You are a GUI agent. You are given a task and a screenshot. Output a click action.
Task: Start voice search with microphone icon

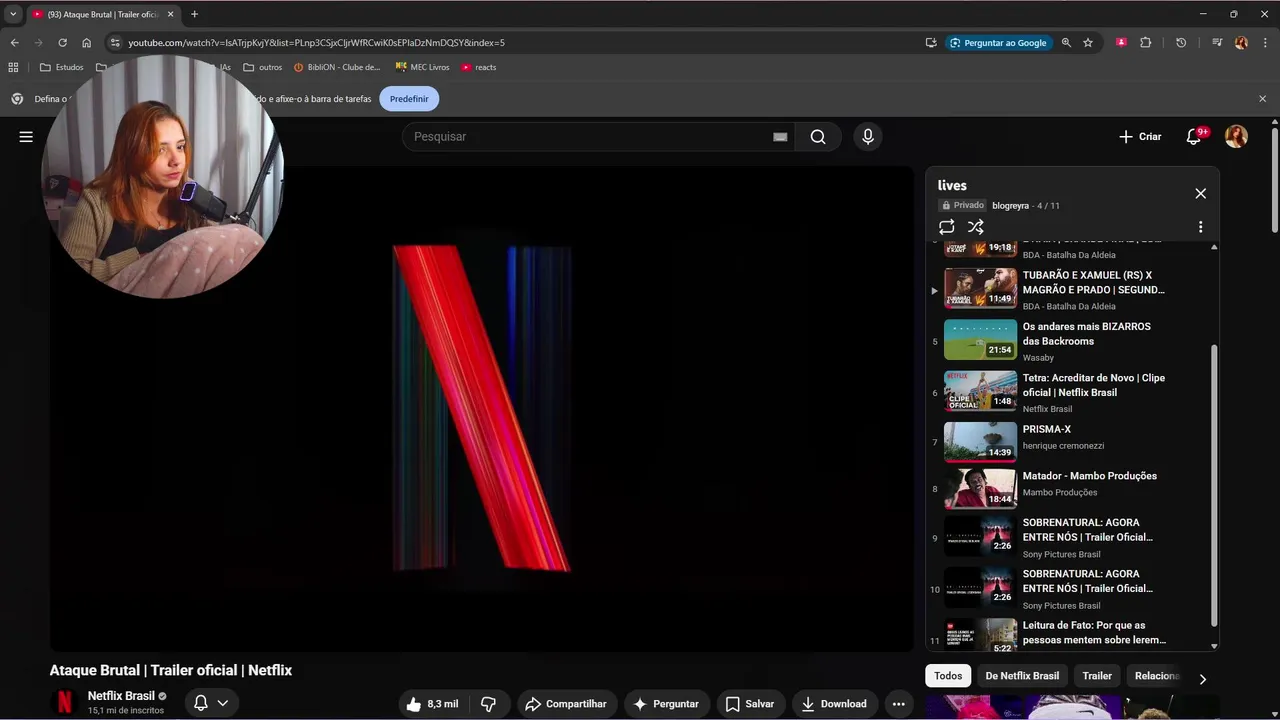(x=868, y=137)
